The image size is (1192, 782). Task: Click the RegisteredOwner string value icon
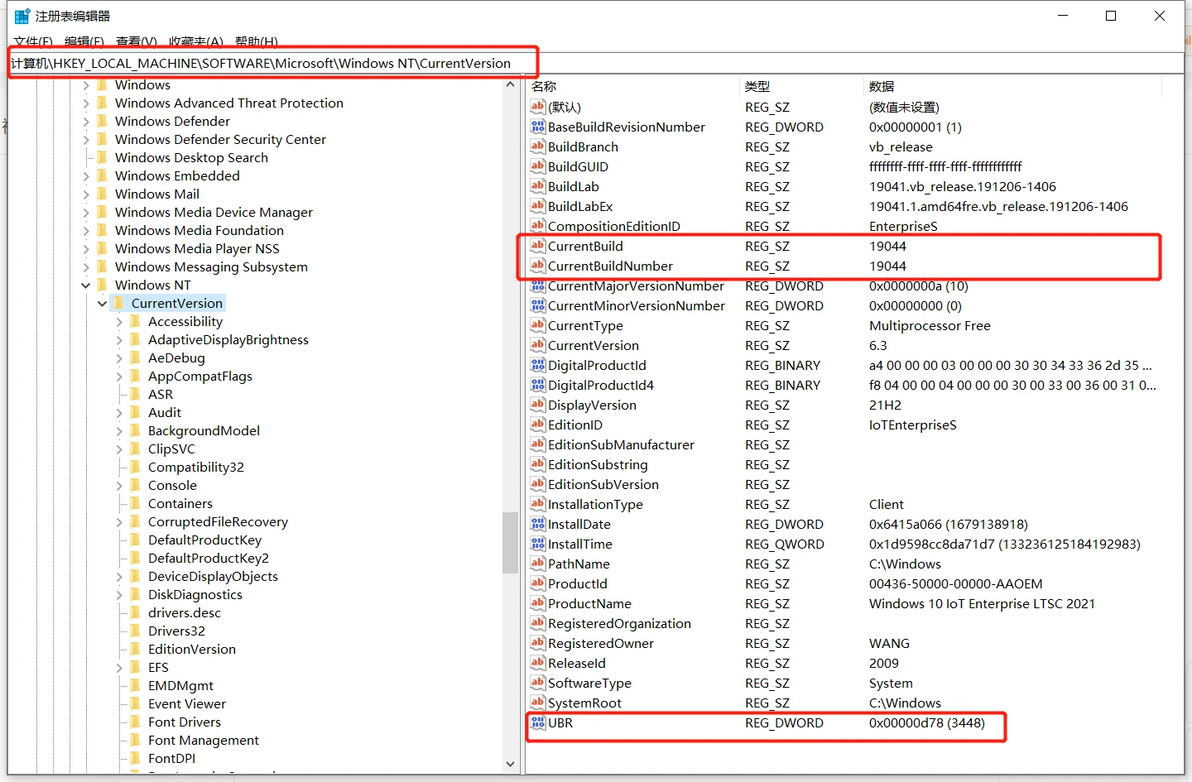(x=538, y=643)
